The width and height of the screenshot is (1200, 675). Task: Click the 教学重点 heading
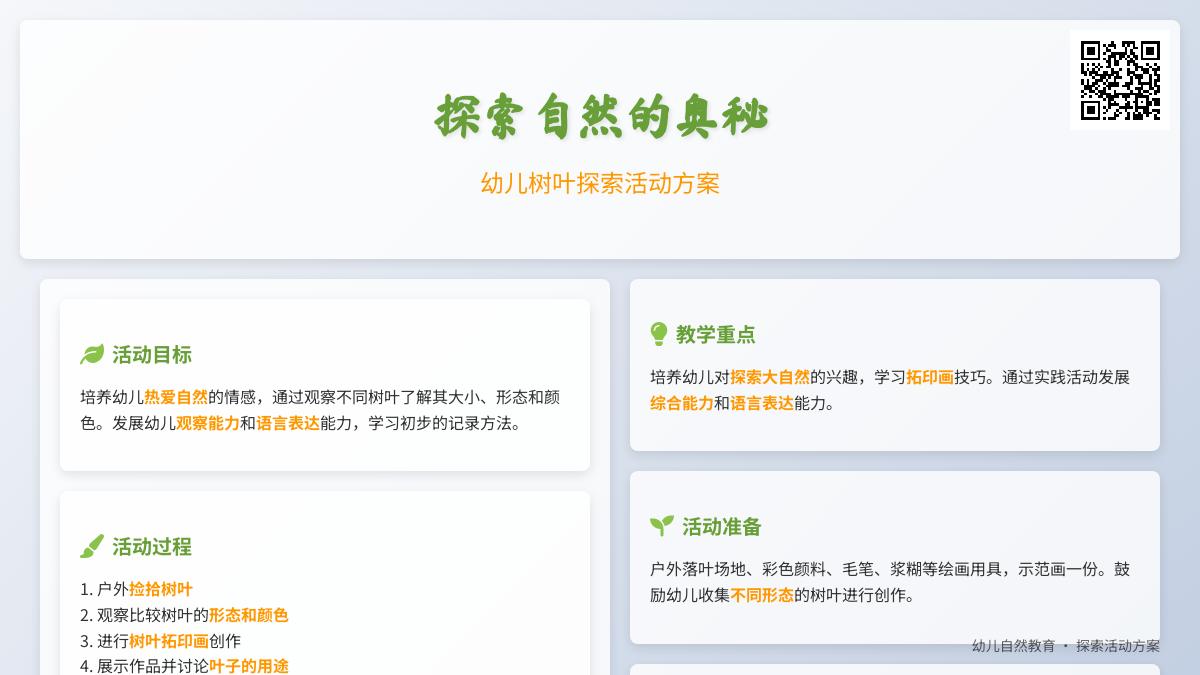pos(716,335)
